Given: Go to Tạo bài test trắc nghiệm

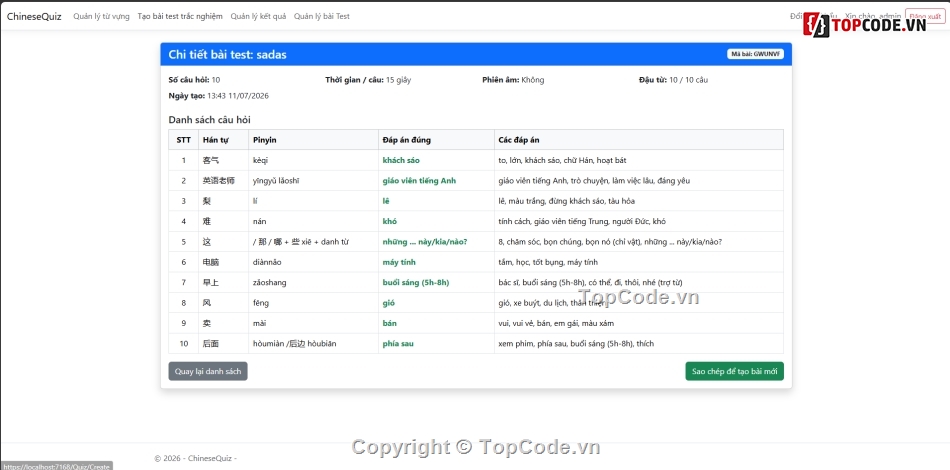Looking at the screenshot, I should (x=180, y=16).
